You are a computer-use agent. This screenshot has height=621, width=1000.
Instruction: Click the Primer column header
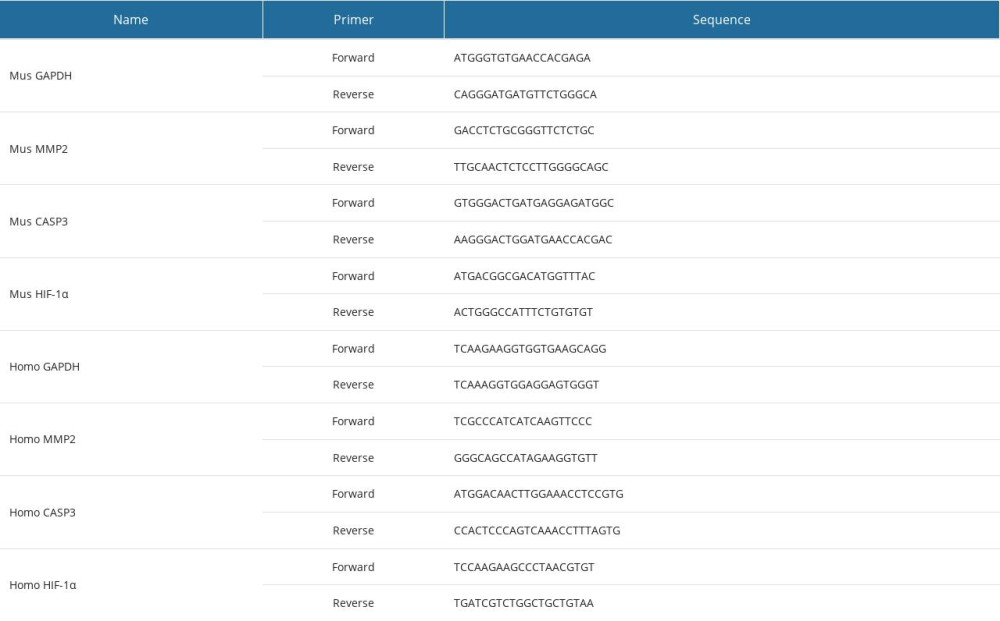(x=353, y=20)
